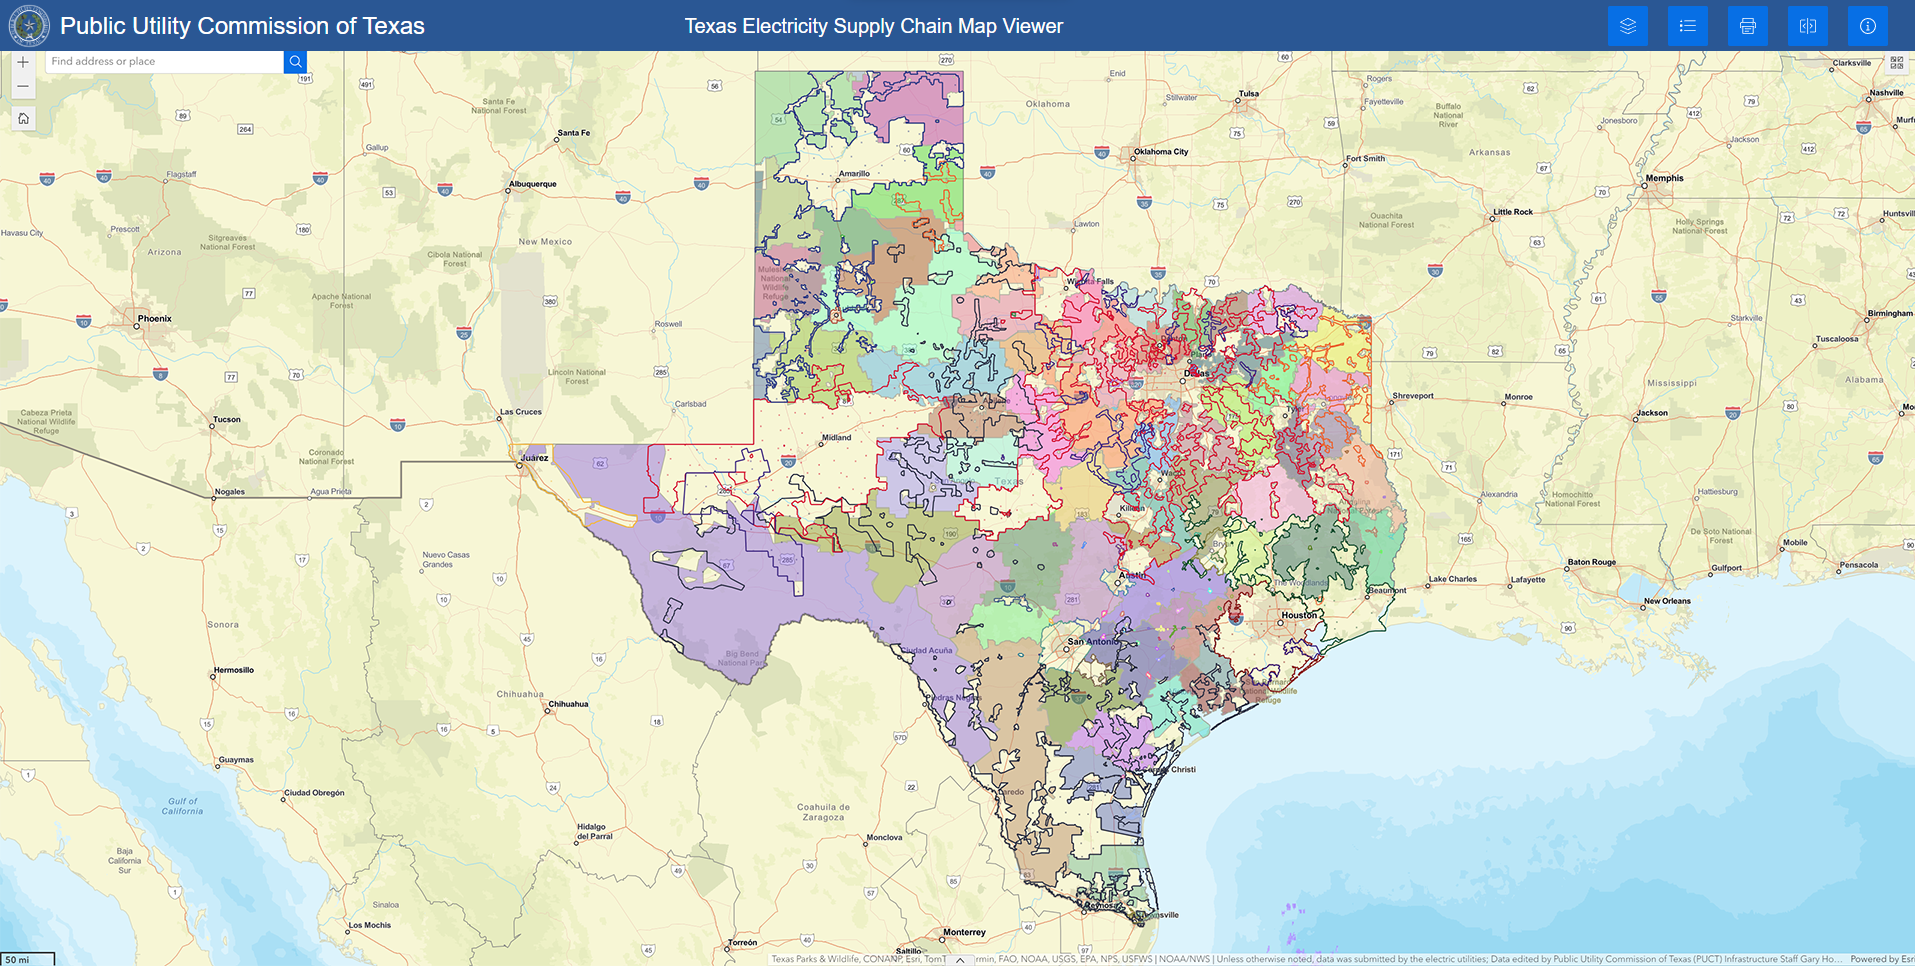Click the Juarez label on the map
The image size is (1915, 966).
pyautogui.click(x=535, y=458)
